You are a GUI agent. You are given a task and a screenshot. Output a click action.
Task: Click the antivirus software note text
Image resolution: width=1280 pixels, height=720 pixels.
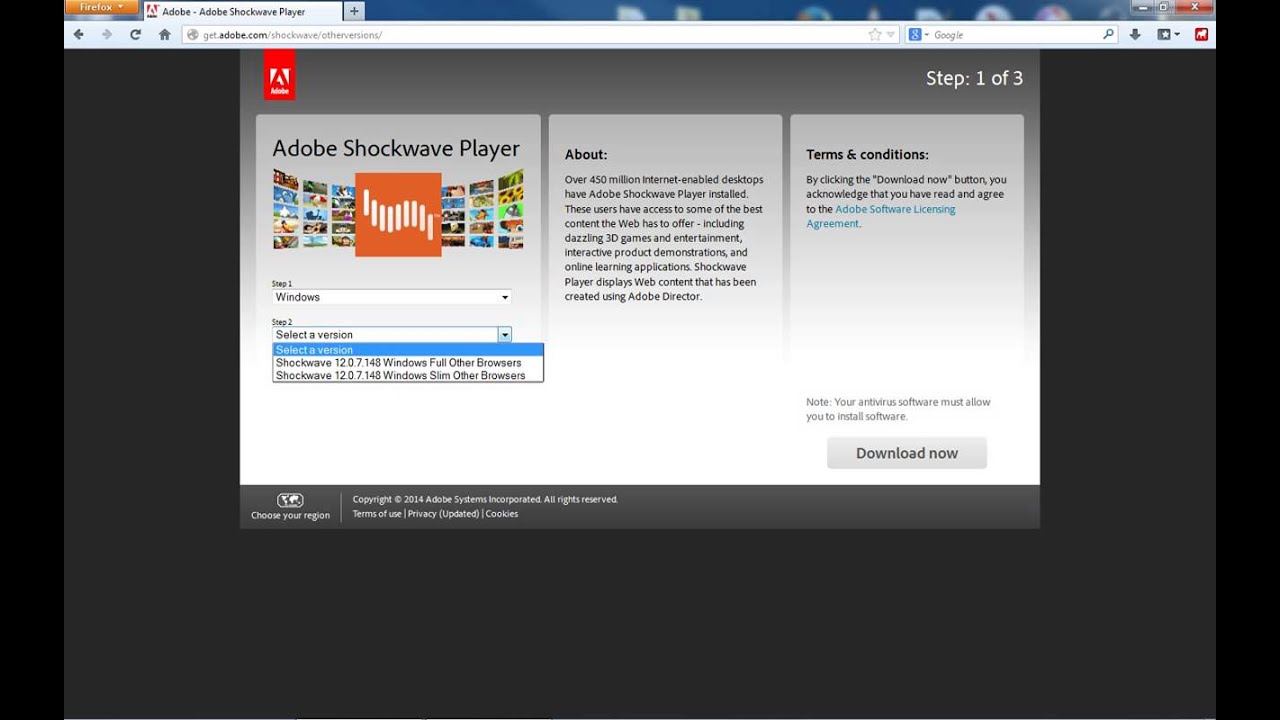pyautogui.click(x=898, y=409)
